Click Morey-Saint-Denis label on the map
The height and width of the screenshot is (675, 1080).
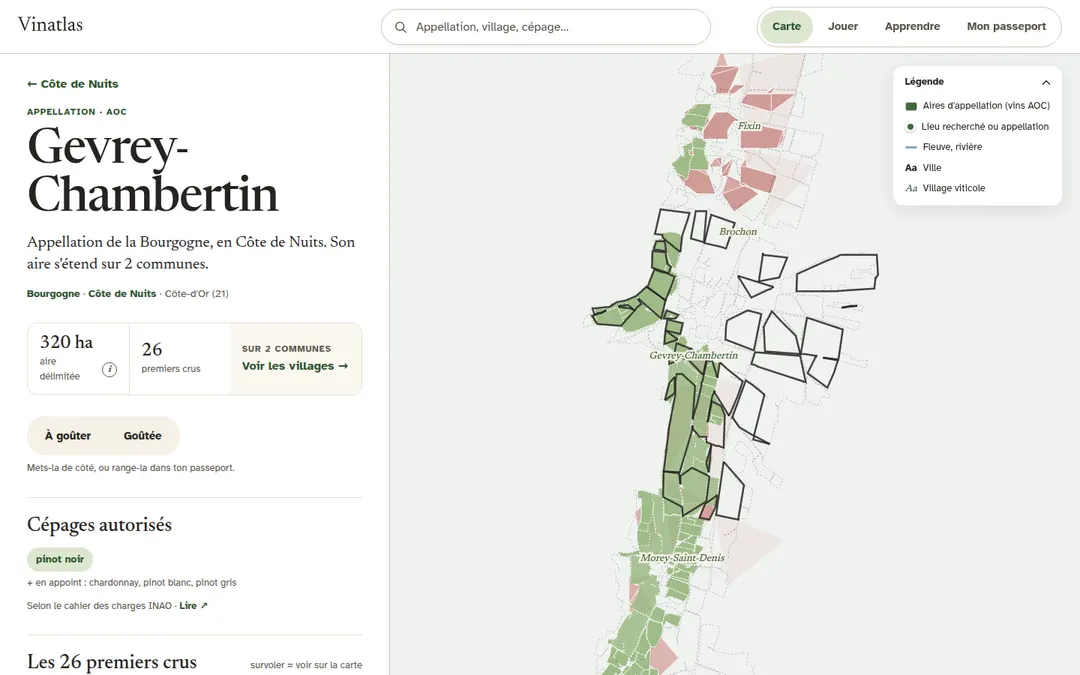pyautogui.click(x=683, y=558)
